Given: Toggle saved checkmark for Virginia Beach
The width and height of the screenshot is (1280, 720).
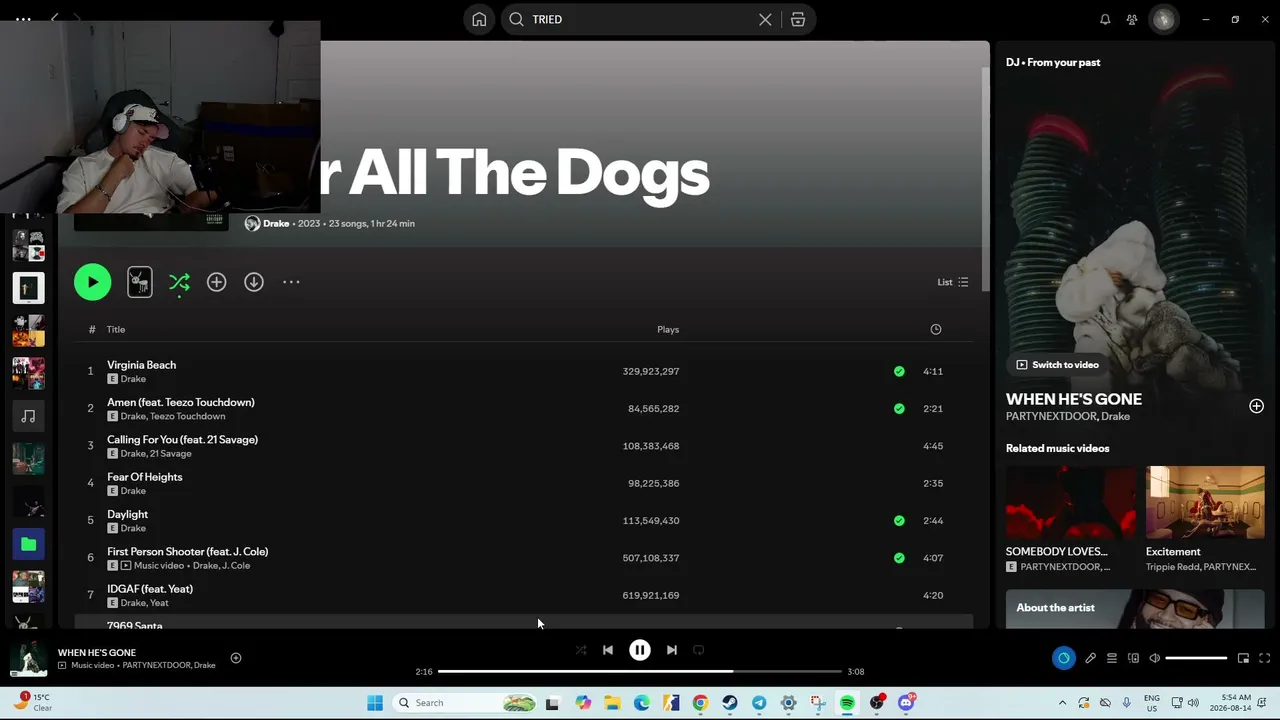Looking at the screenshot, I should click(899, 371).
